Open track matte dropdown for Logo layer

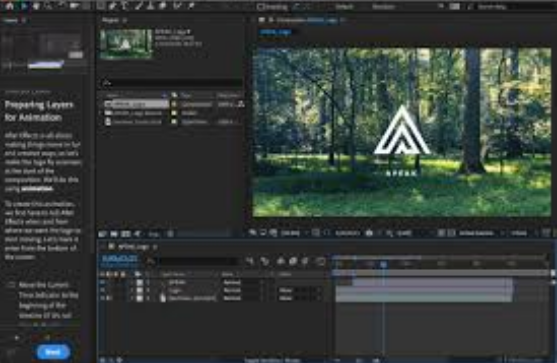tap(300, 290)
